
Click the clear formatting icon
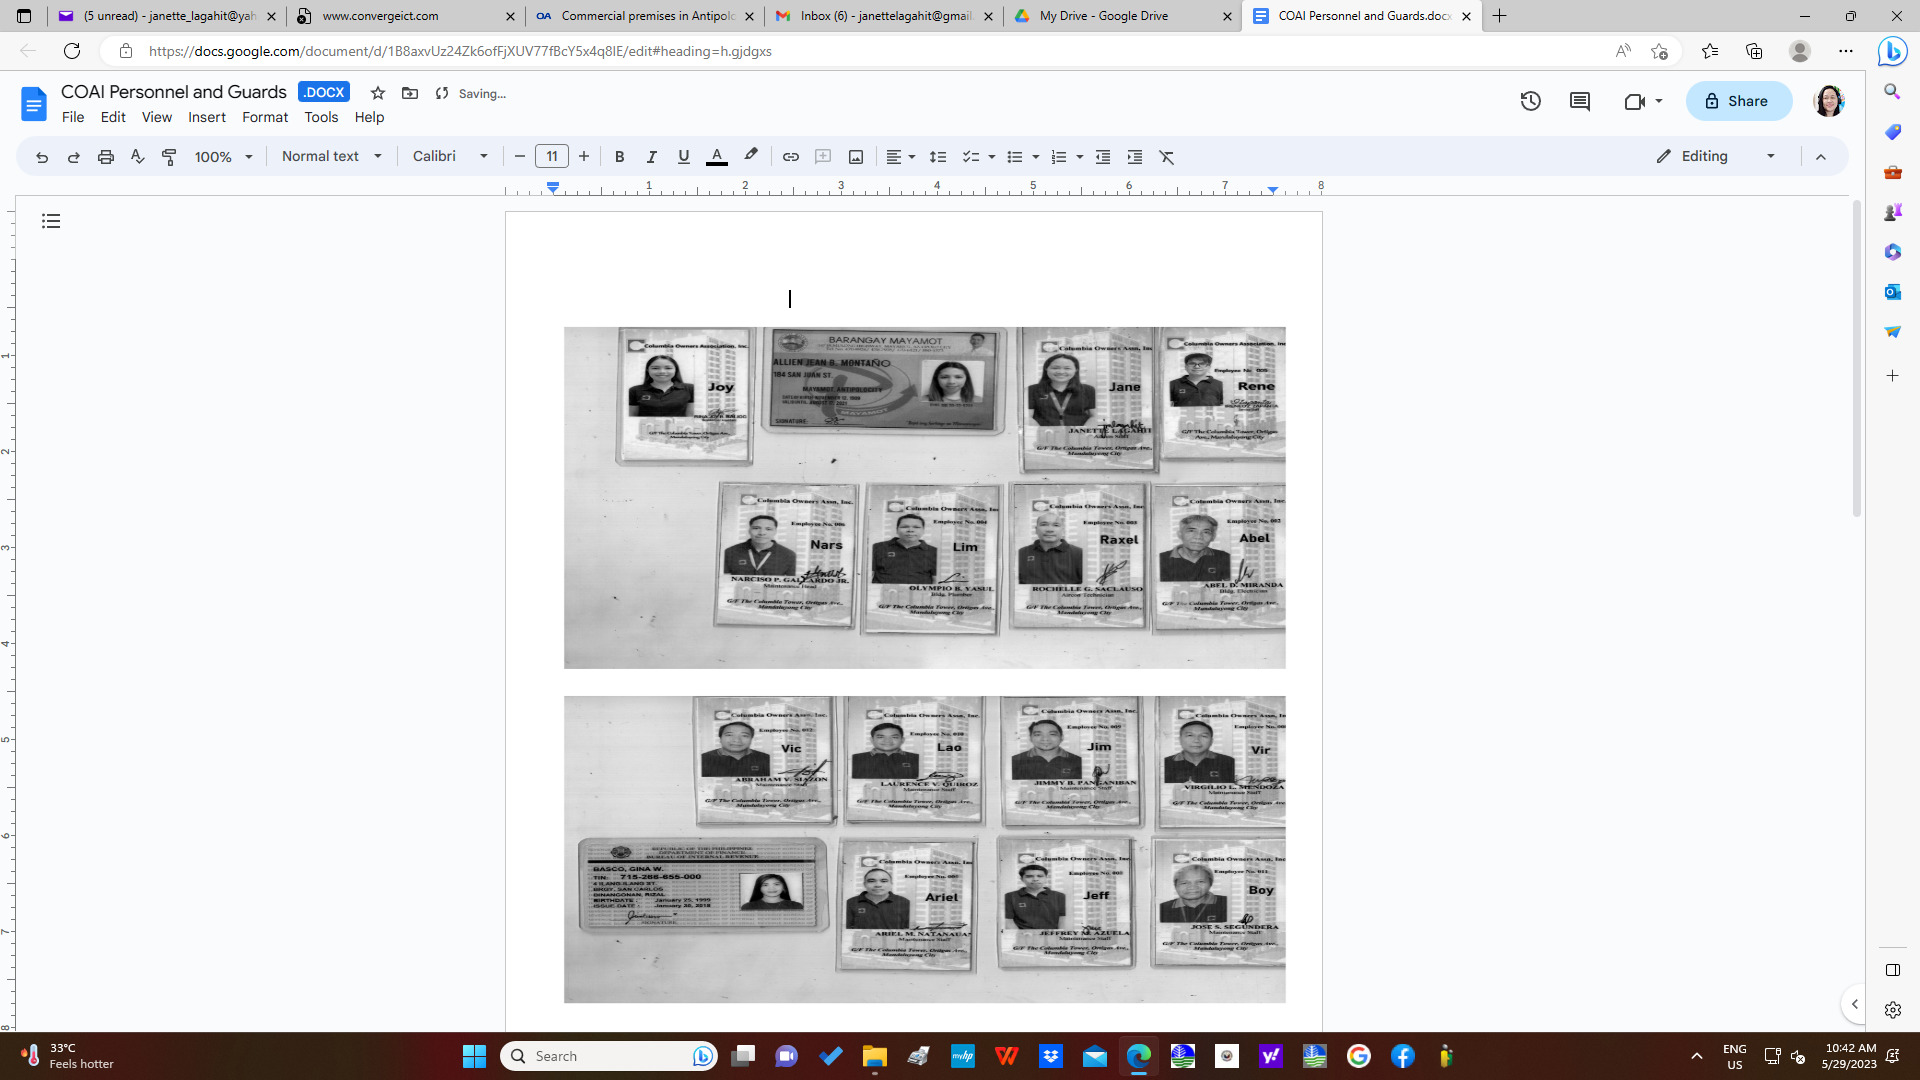[1166, 157]
